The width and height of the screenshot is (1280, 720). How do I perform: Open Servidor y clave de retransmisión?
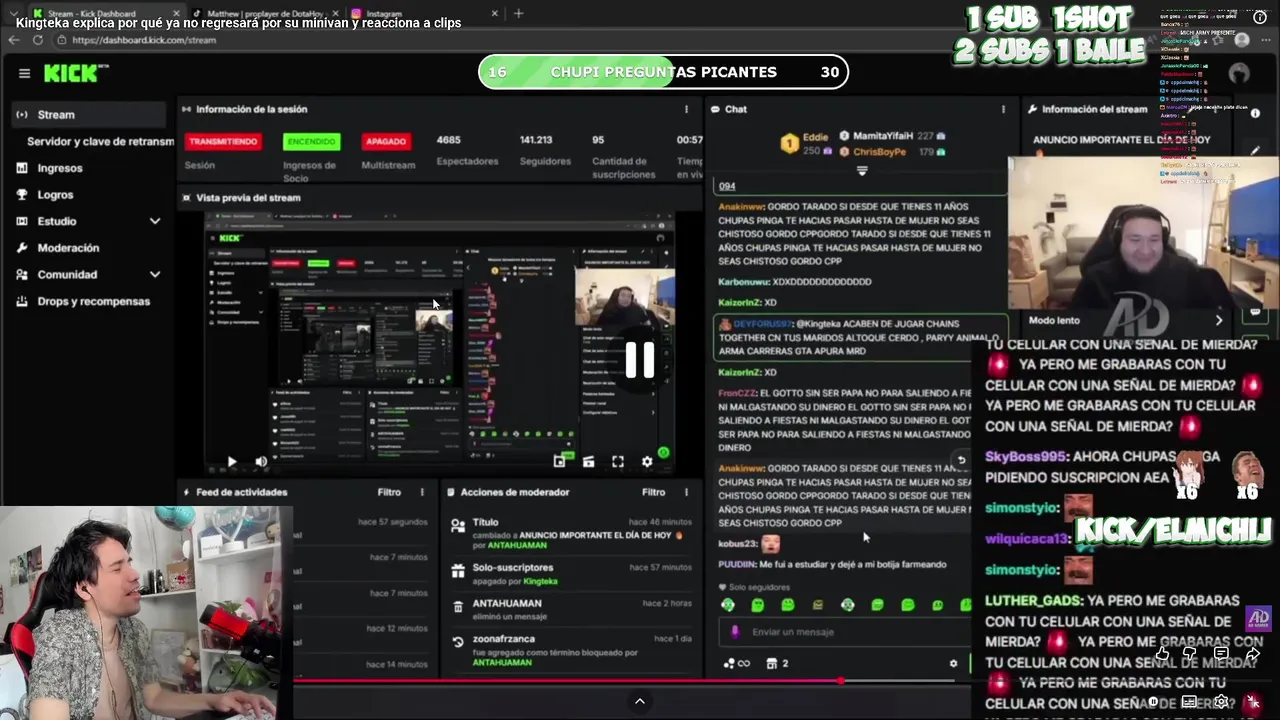click(x=100, y=141)
